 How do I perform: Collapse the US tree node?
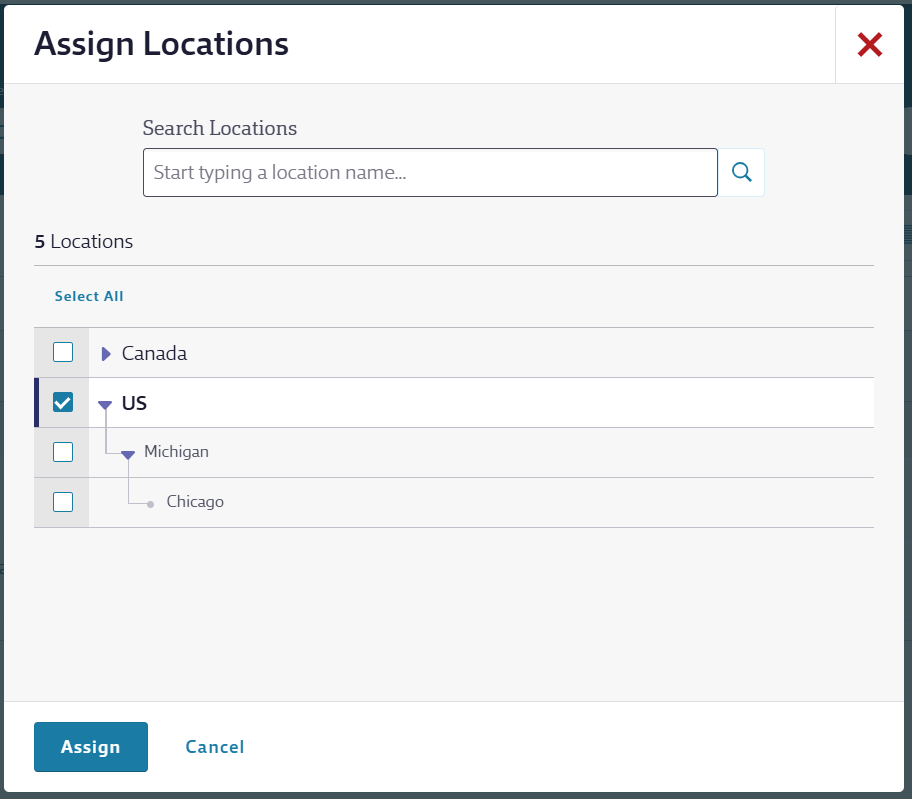(x=105, y=405)
